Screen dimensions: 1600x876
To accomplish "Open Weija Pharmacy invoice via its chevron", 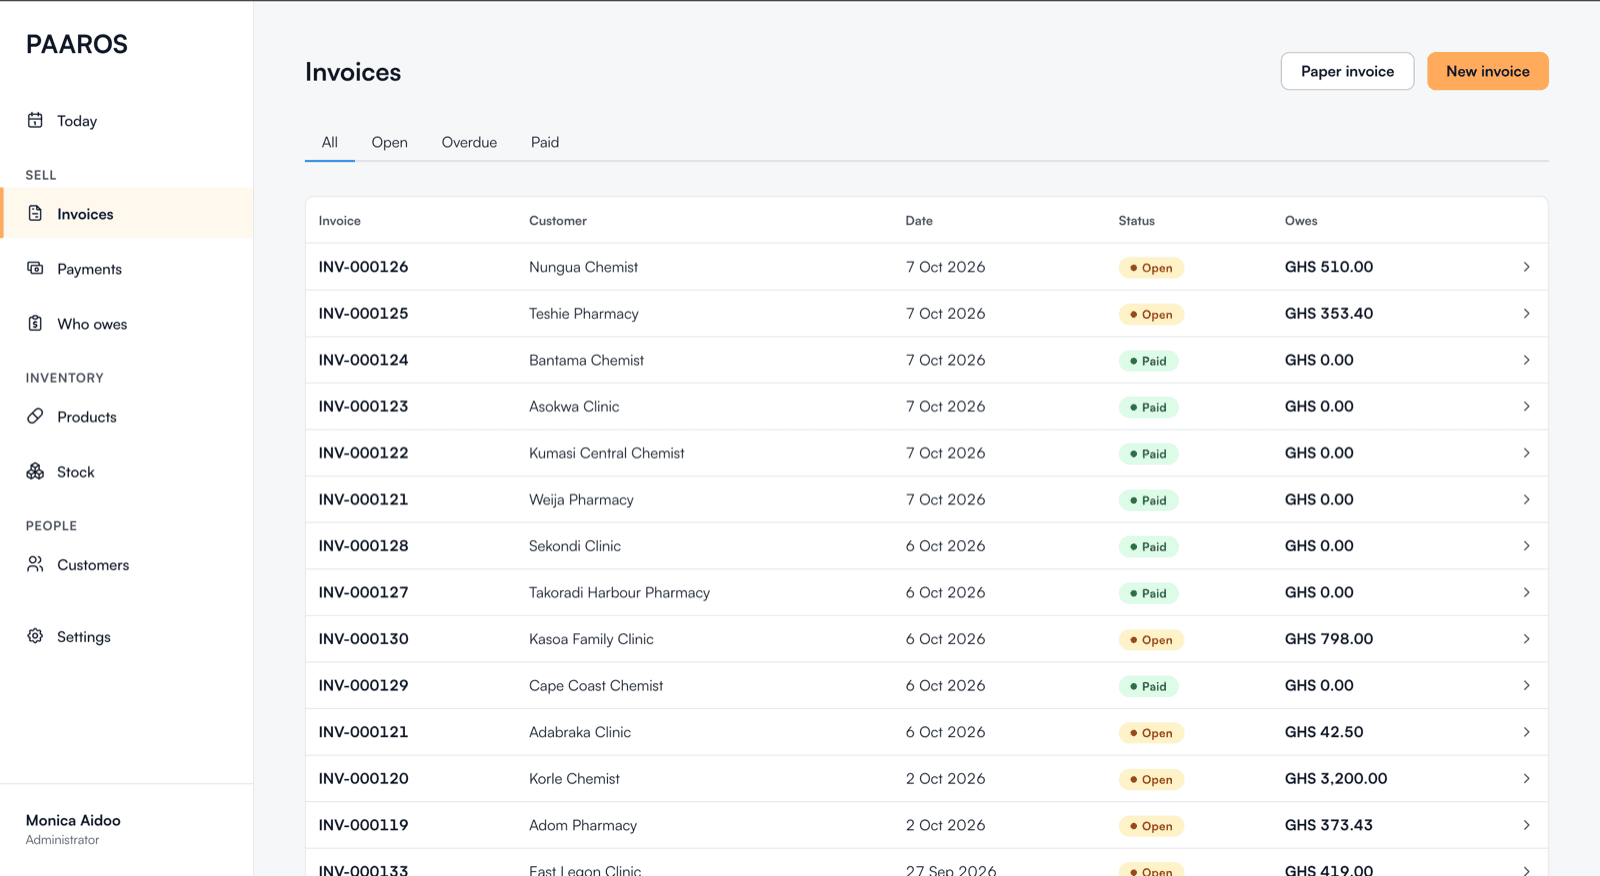I will [1526, 499].
